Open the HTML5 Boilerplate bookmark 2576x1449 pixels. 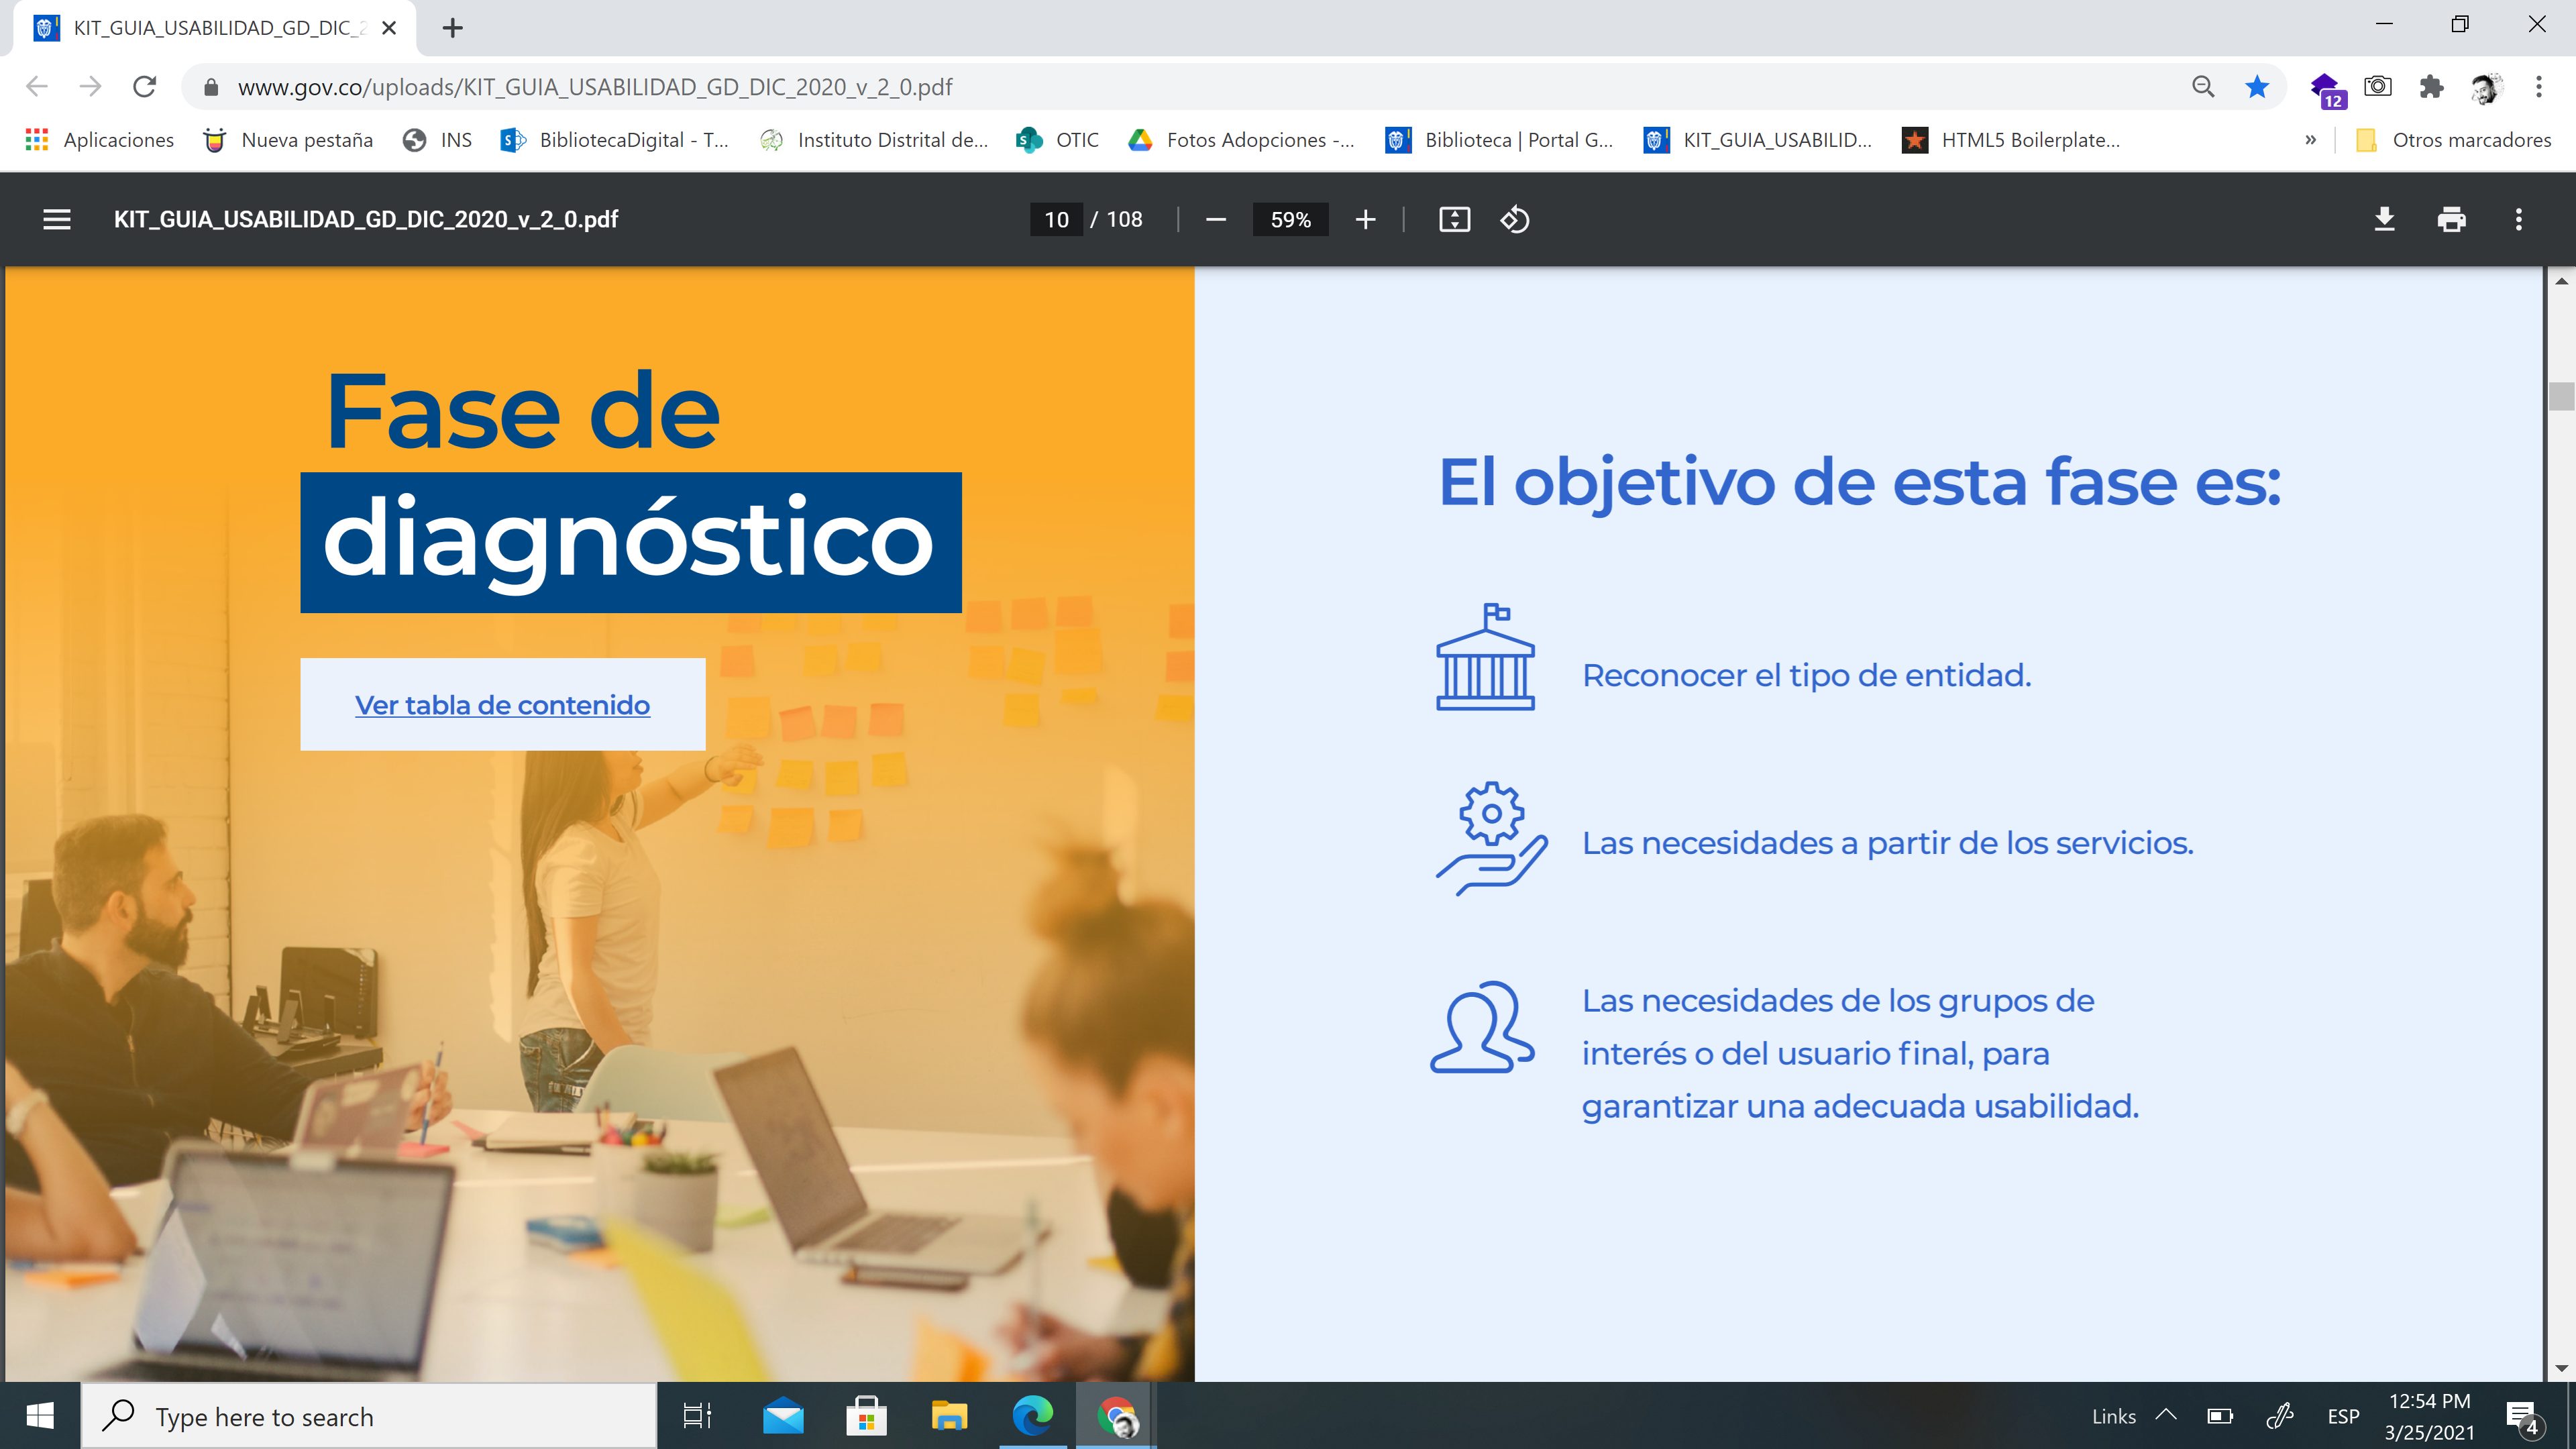coord(2012,140)
